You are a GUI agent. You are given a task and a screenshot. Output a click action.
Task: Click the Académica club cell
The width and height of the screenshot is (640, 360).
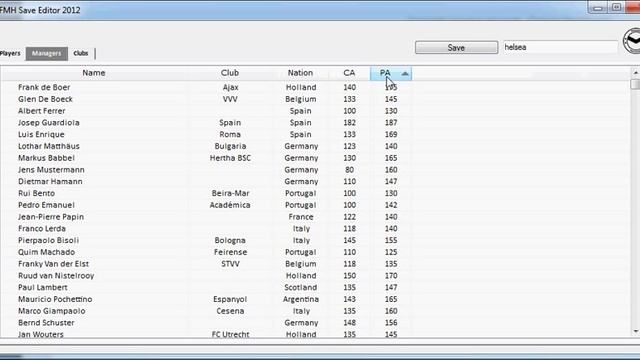coord(230,205)
